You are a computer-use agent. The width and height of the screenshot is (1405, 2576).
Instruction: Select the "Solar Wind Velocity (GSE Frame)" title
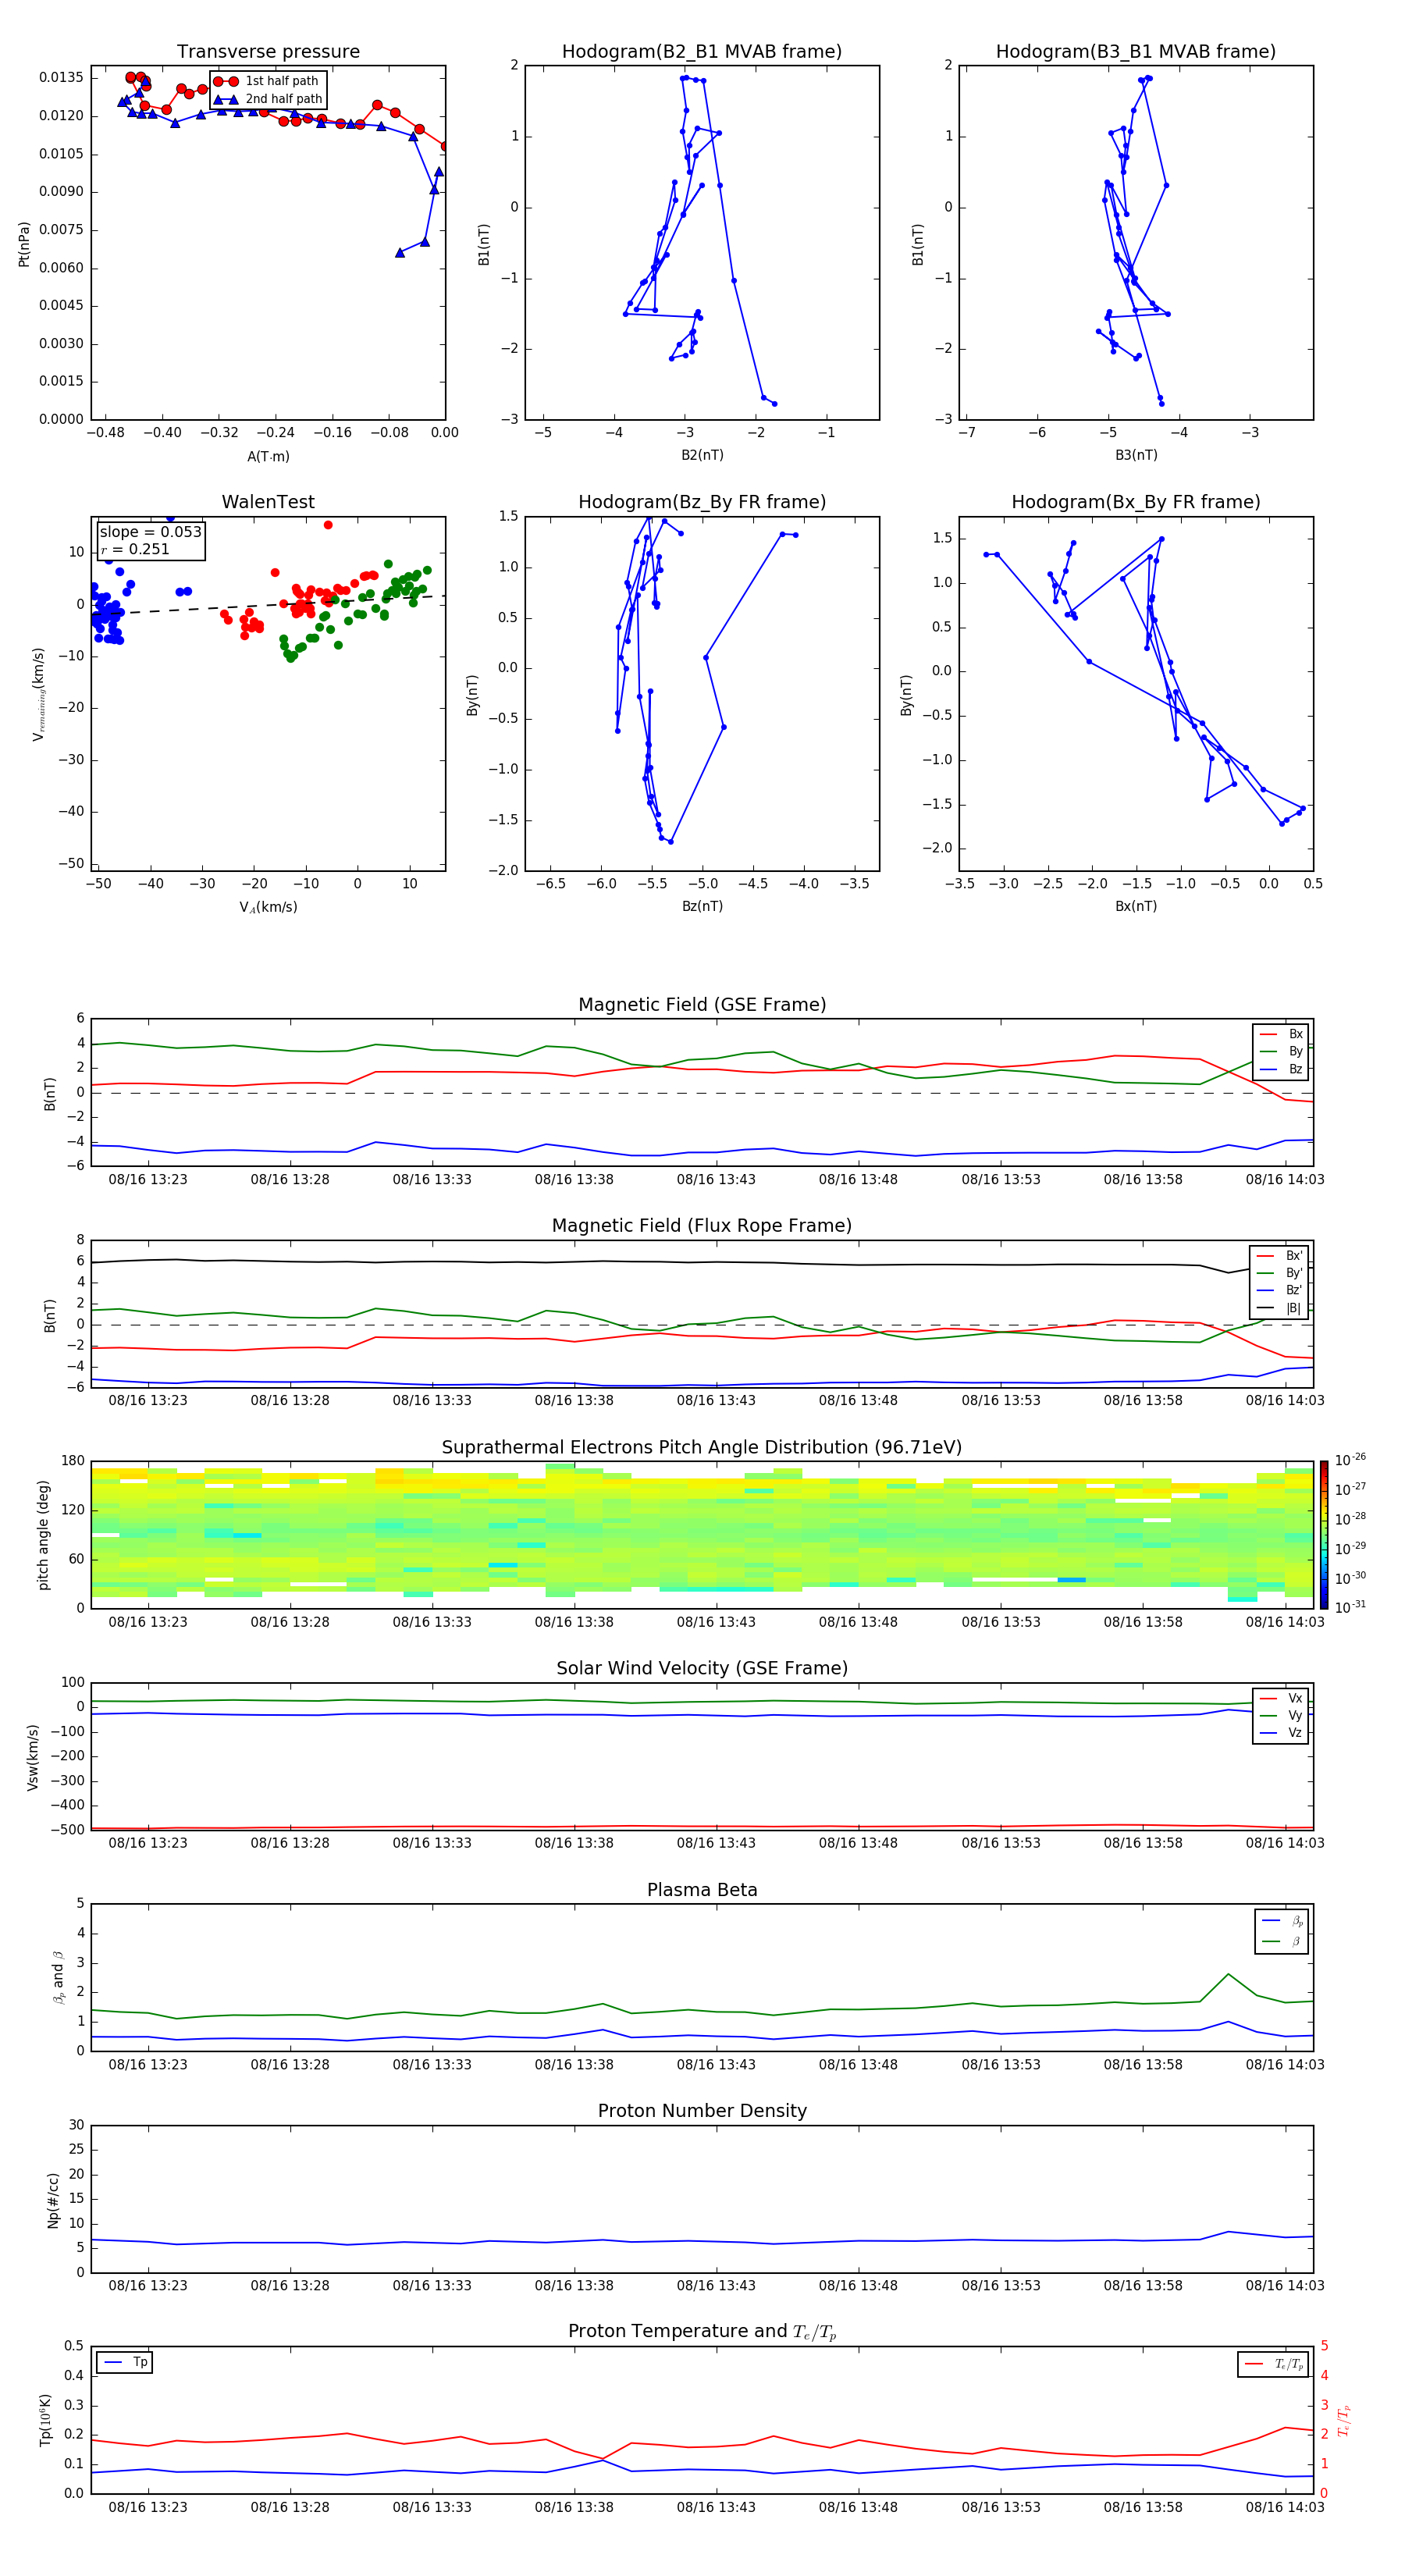[702, 1669]
